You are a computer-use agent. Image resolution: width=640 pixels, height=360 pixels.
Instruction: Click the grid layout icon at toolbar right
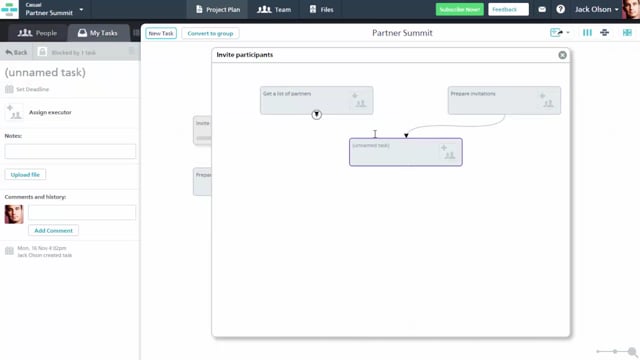627,33
